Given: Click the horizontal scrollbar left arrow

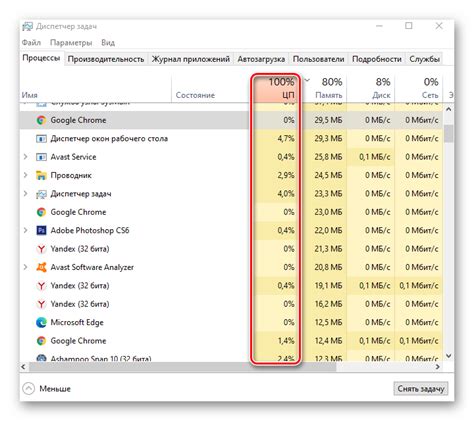Looking at the screenshot, I should click(23, 367).
